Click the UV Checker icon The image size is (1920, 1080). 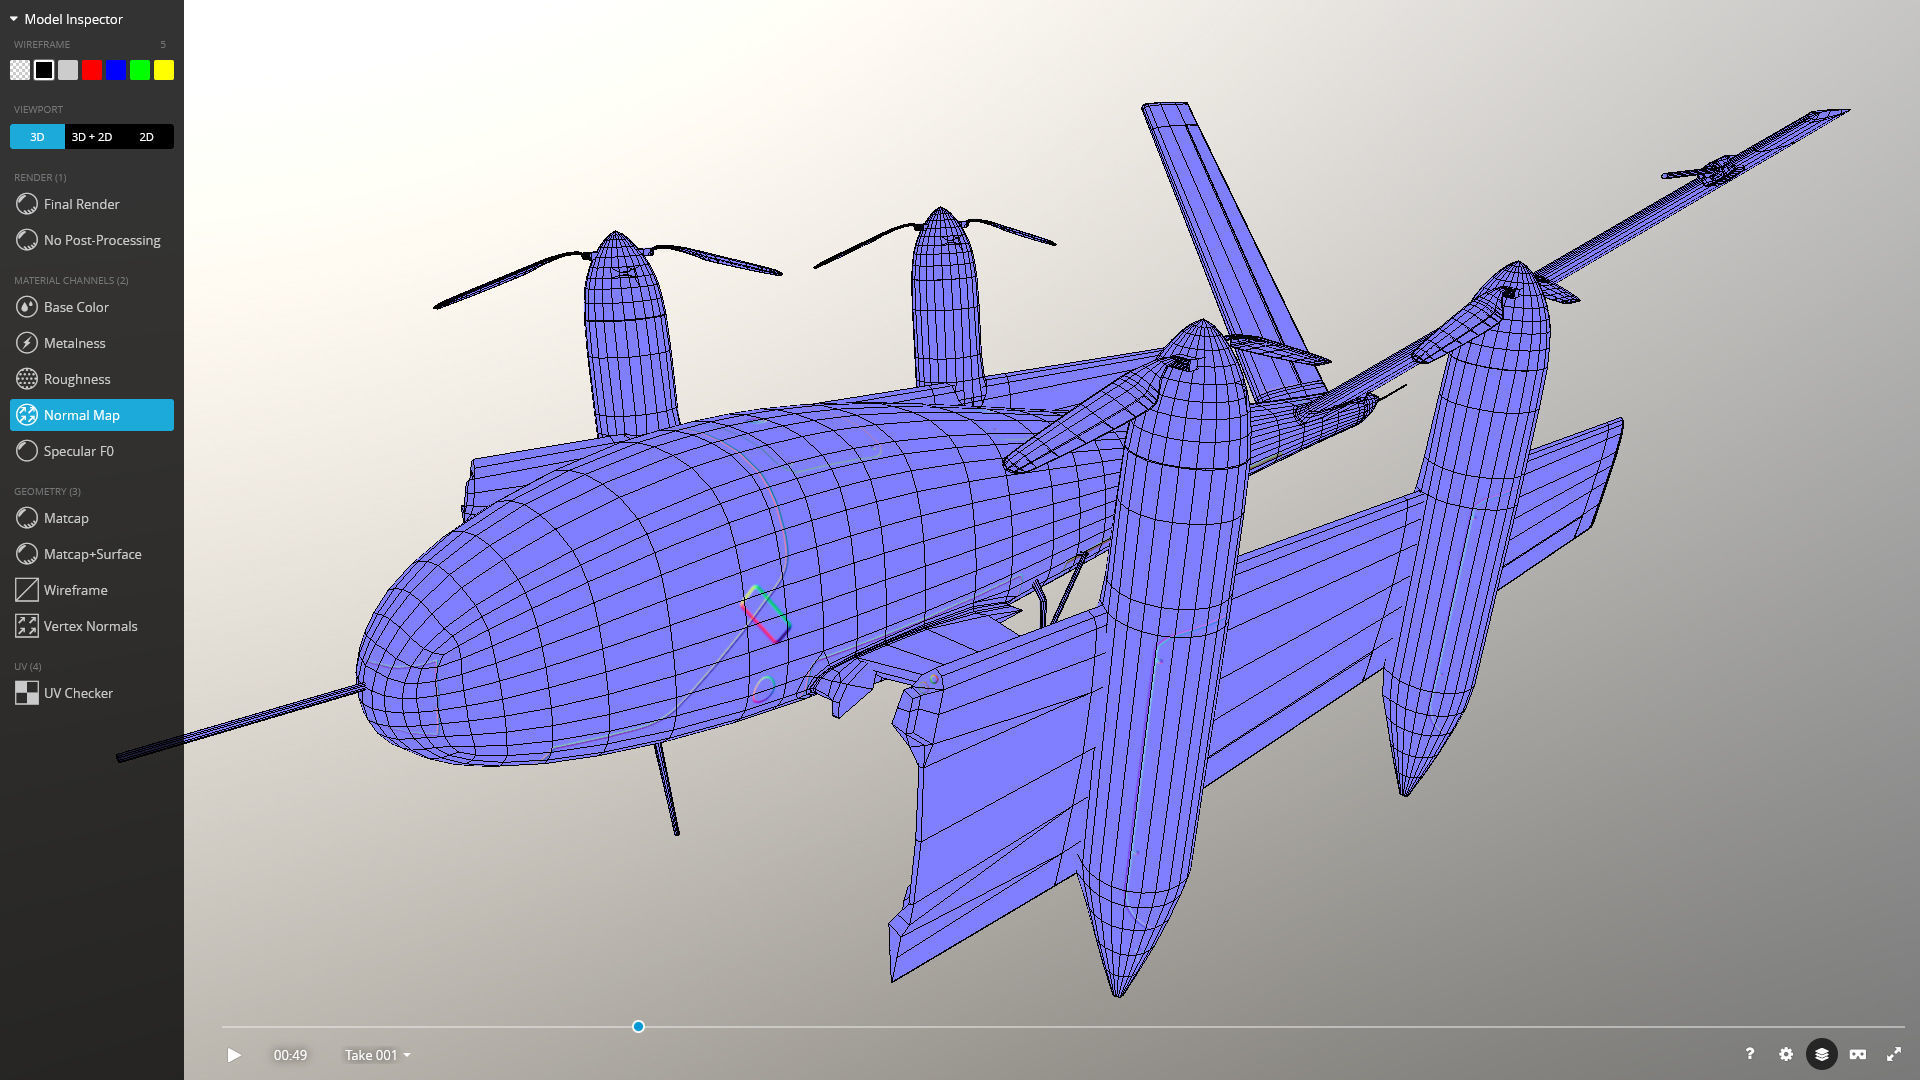[x=27, y=693]
